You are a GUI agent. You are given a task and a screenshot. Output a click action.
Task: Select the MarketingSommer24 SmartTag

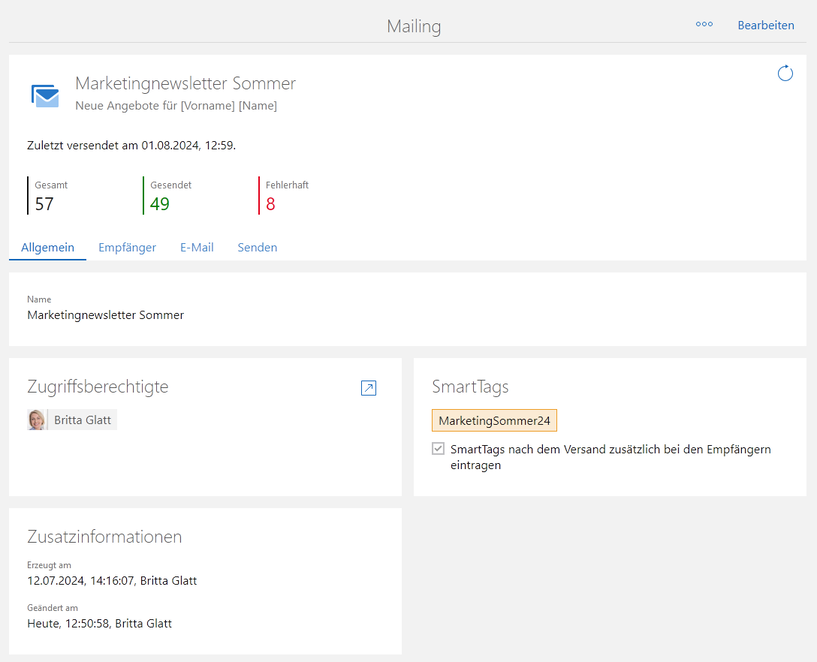click(494, 421)
